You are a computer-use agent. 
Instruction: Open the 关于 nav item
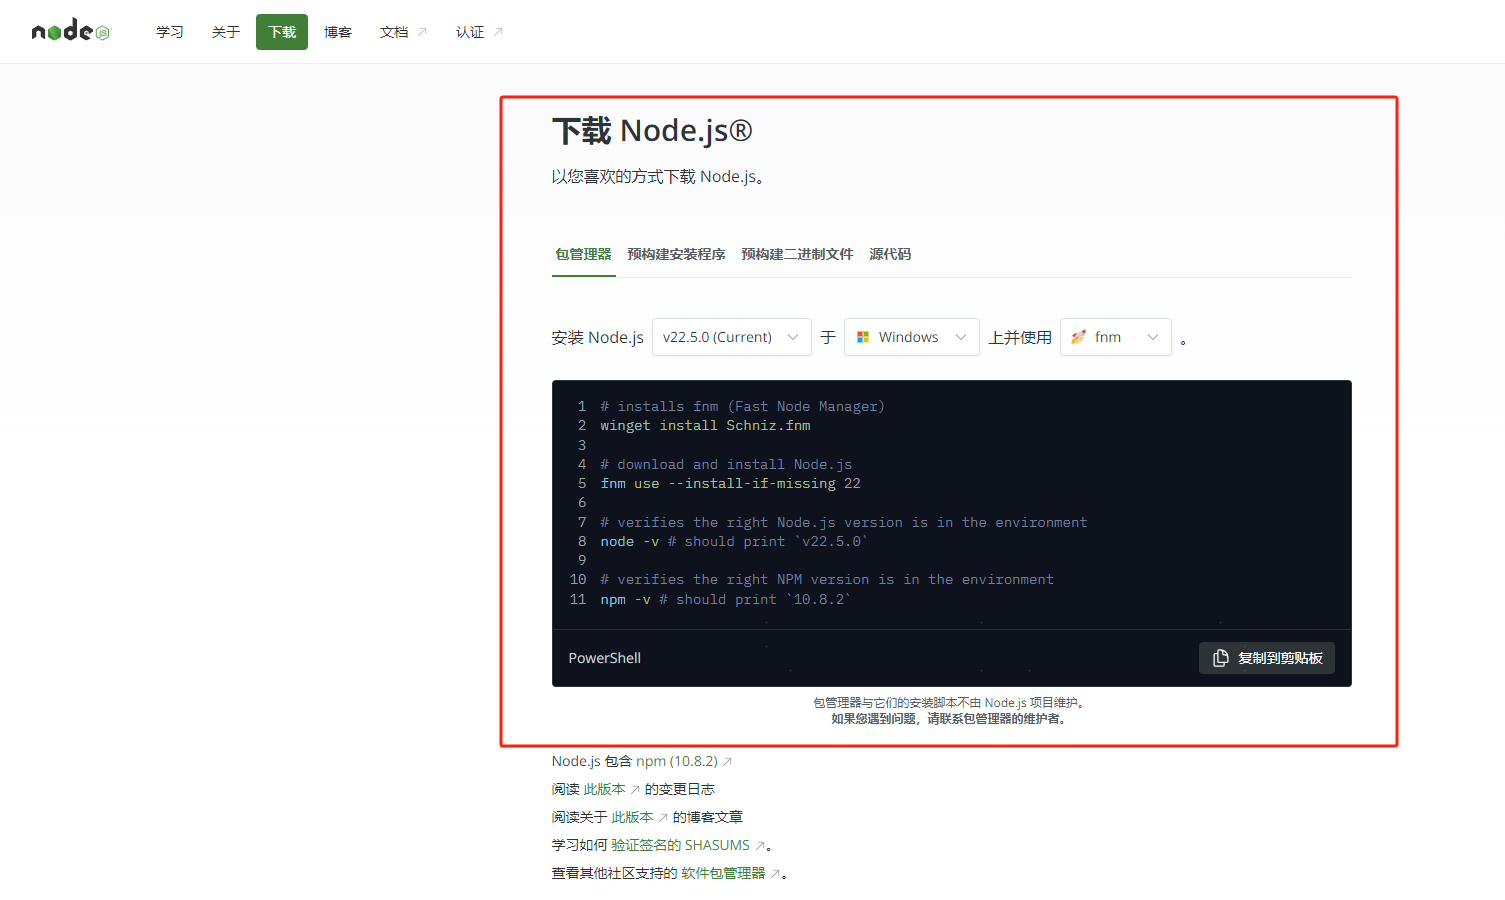[x=226, y=32]
